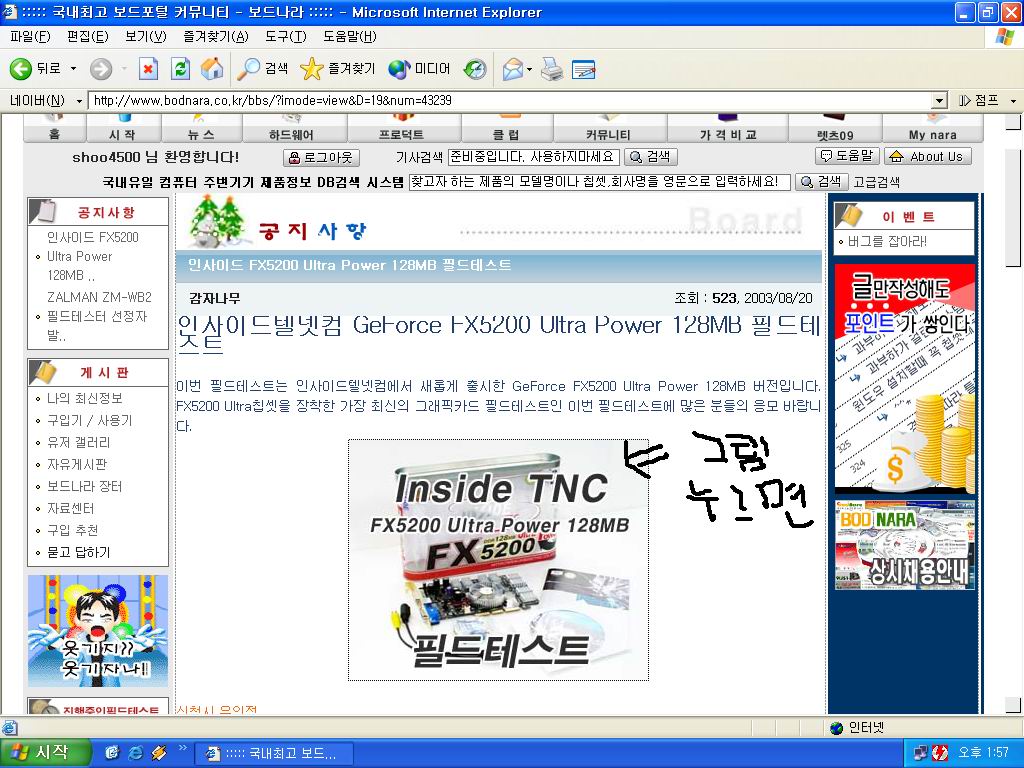Click 검색 button for product DB search
This screenshot has height=768, width=1024.
click(x=822, y=182)
